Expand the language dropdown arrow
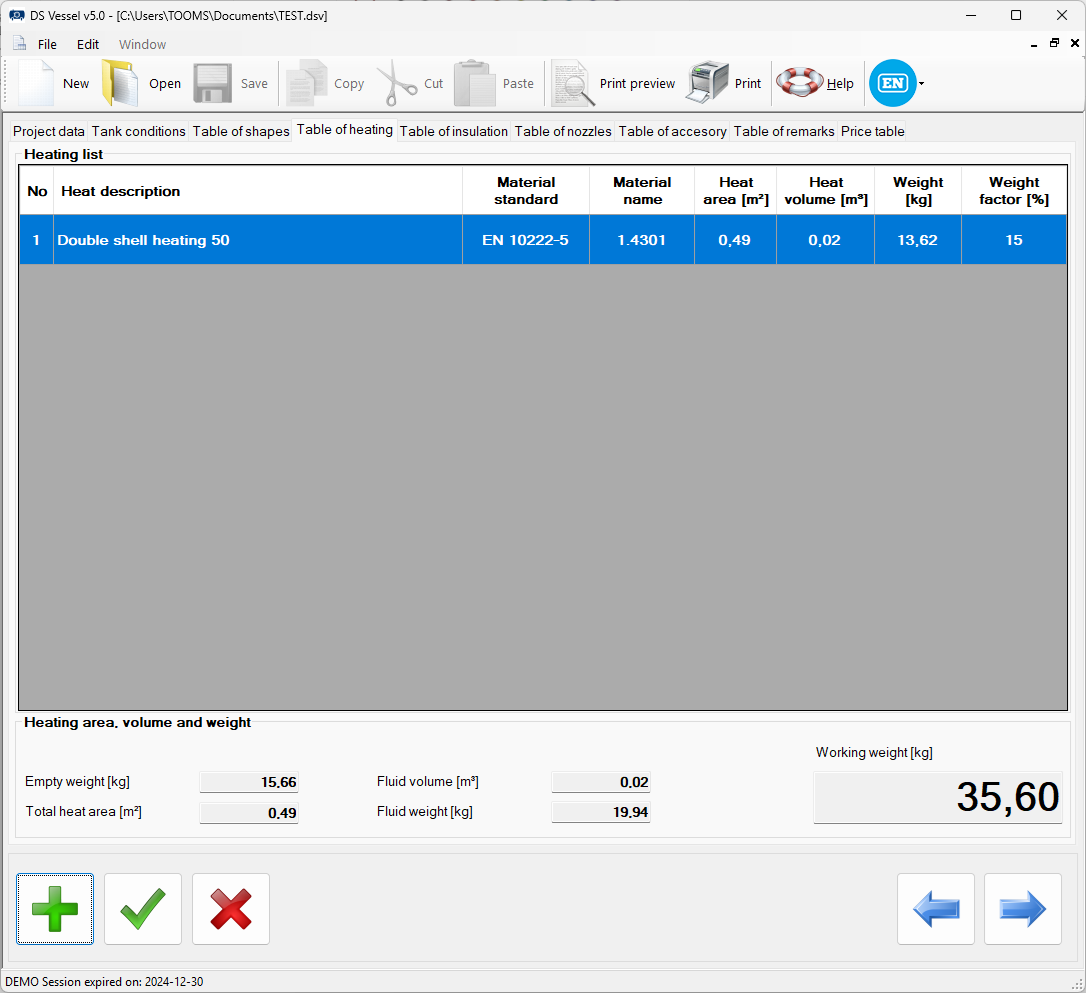Image resolution: width=1086 pixels, height=993 pixels. click(x=922, y=84)
